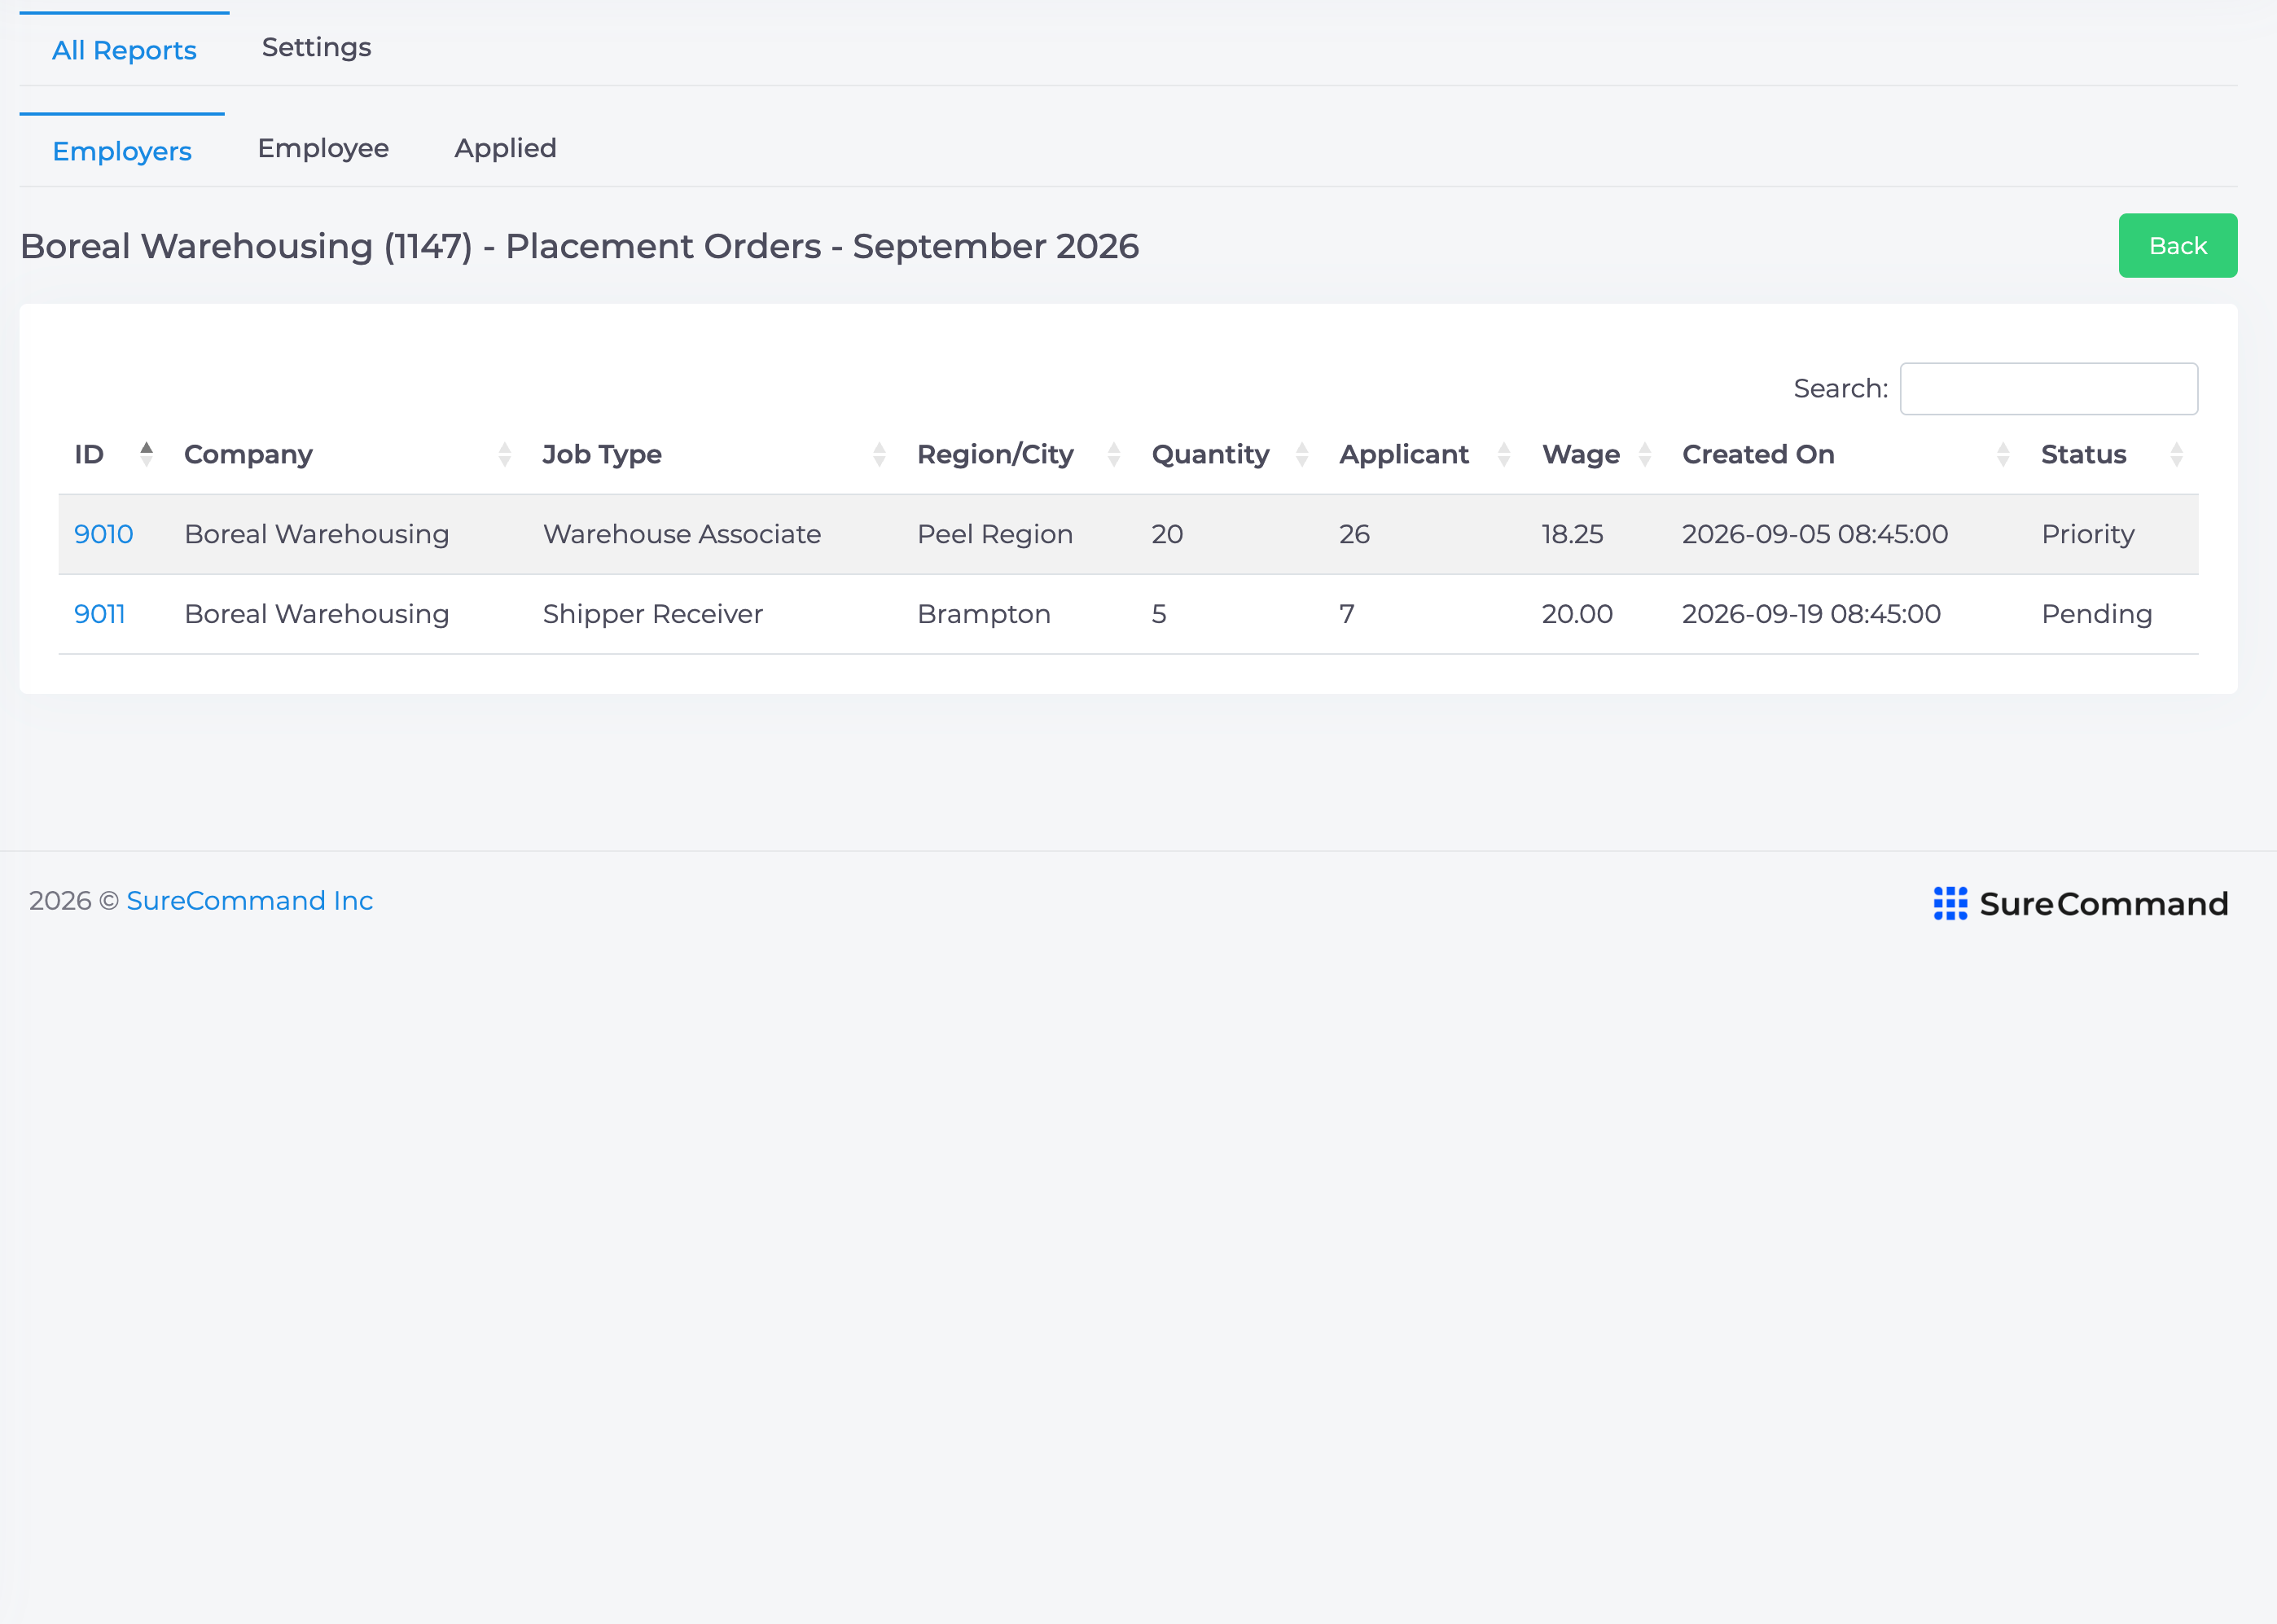Image resolution: width=2277 pixels, height=1624 pixels.
Task: Open the Applied sub-tab
Action: [505, 148]
